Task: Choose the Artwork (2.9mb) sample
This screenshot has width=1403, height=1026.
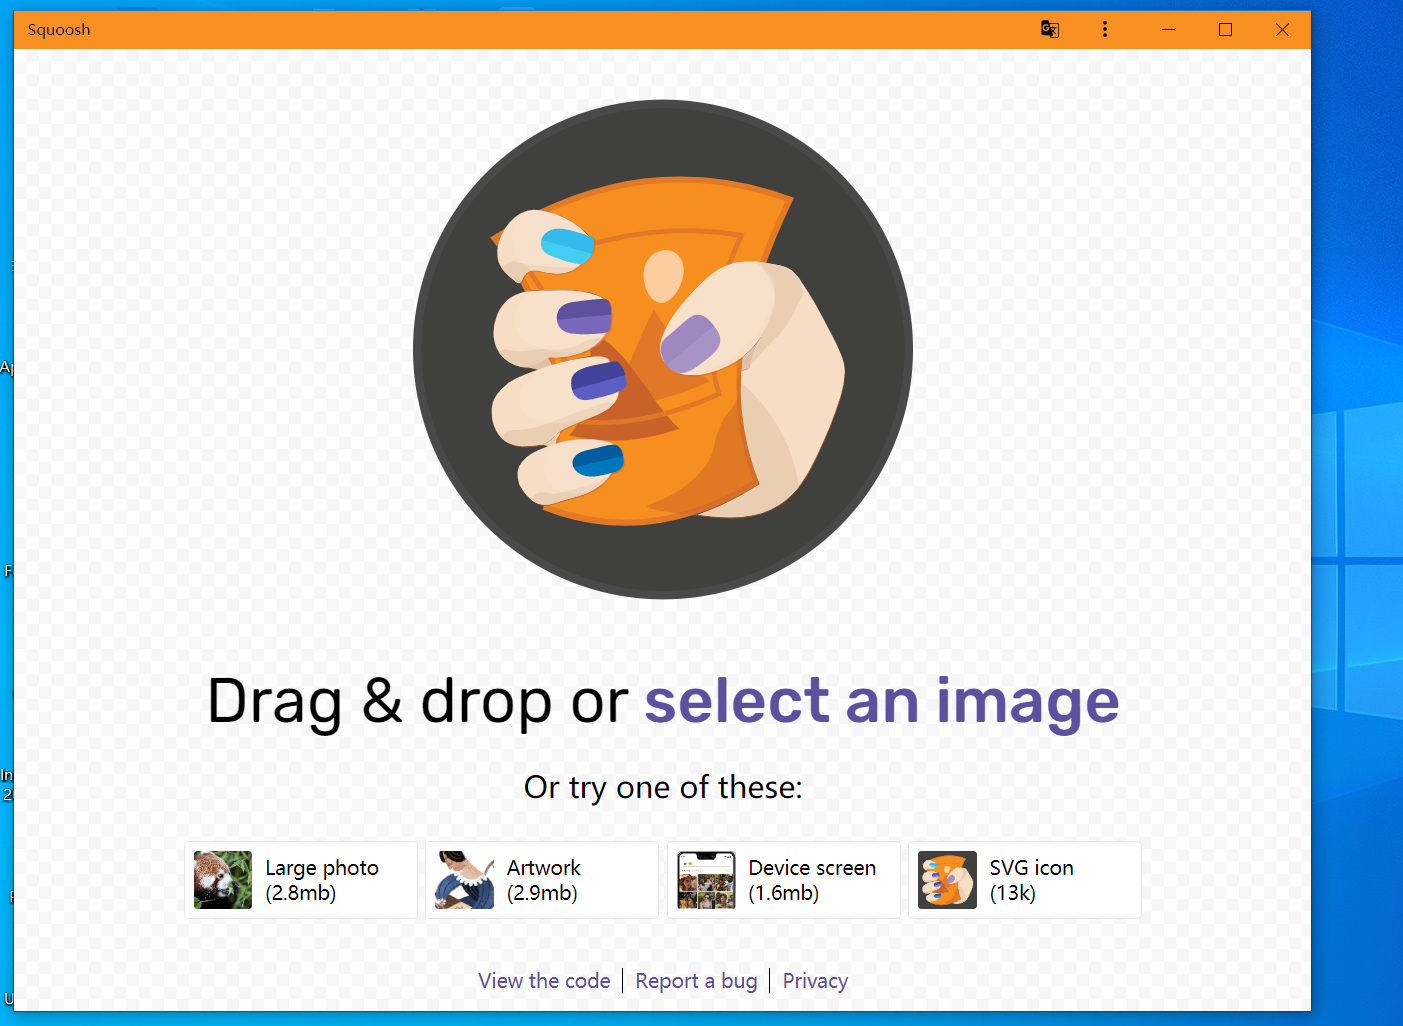Action: tap(542, 880)
